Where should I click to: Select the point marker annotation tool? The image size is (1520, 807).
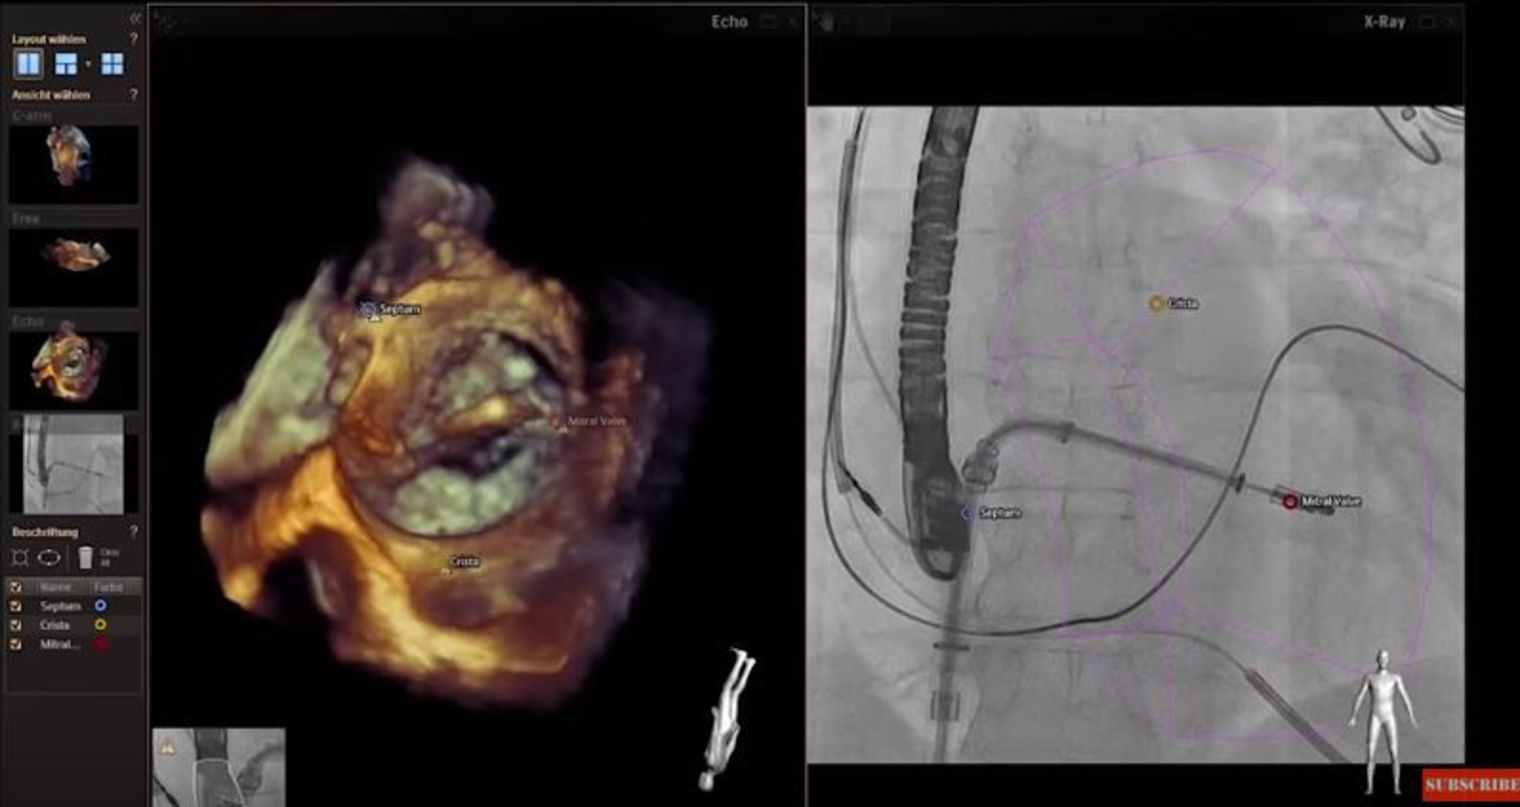20,557
